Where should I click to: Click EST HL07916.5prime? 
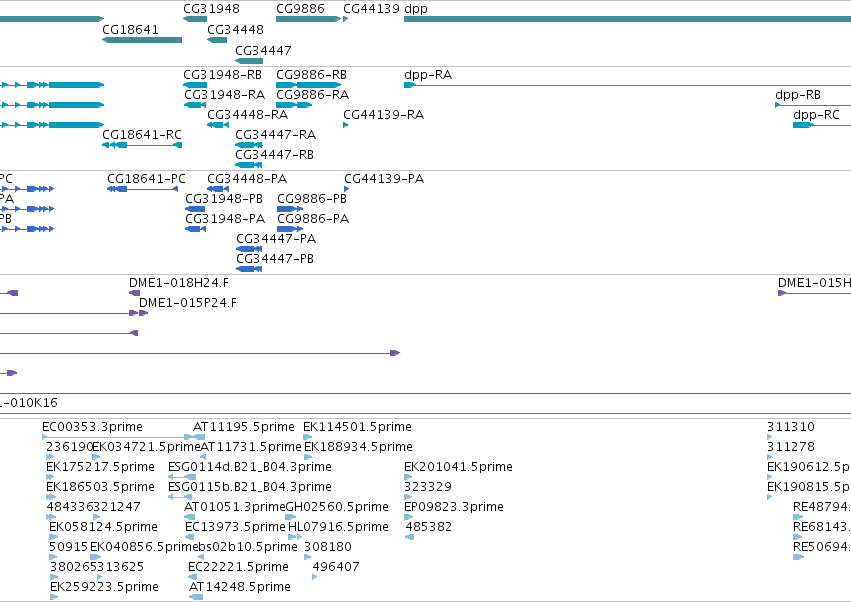pyautogui.click(x=295, y=537)
